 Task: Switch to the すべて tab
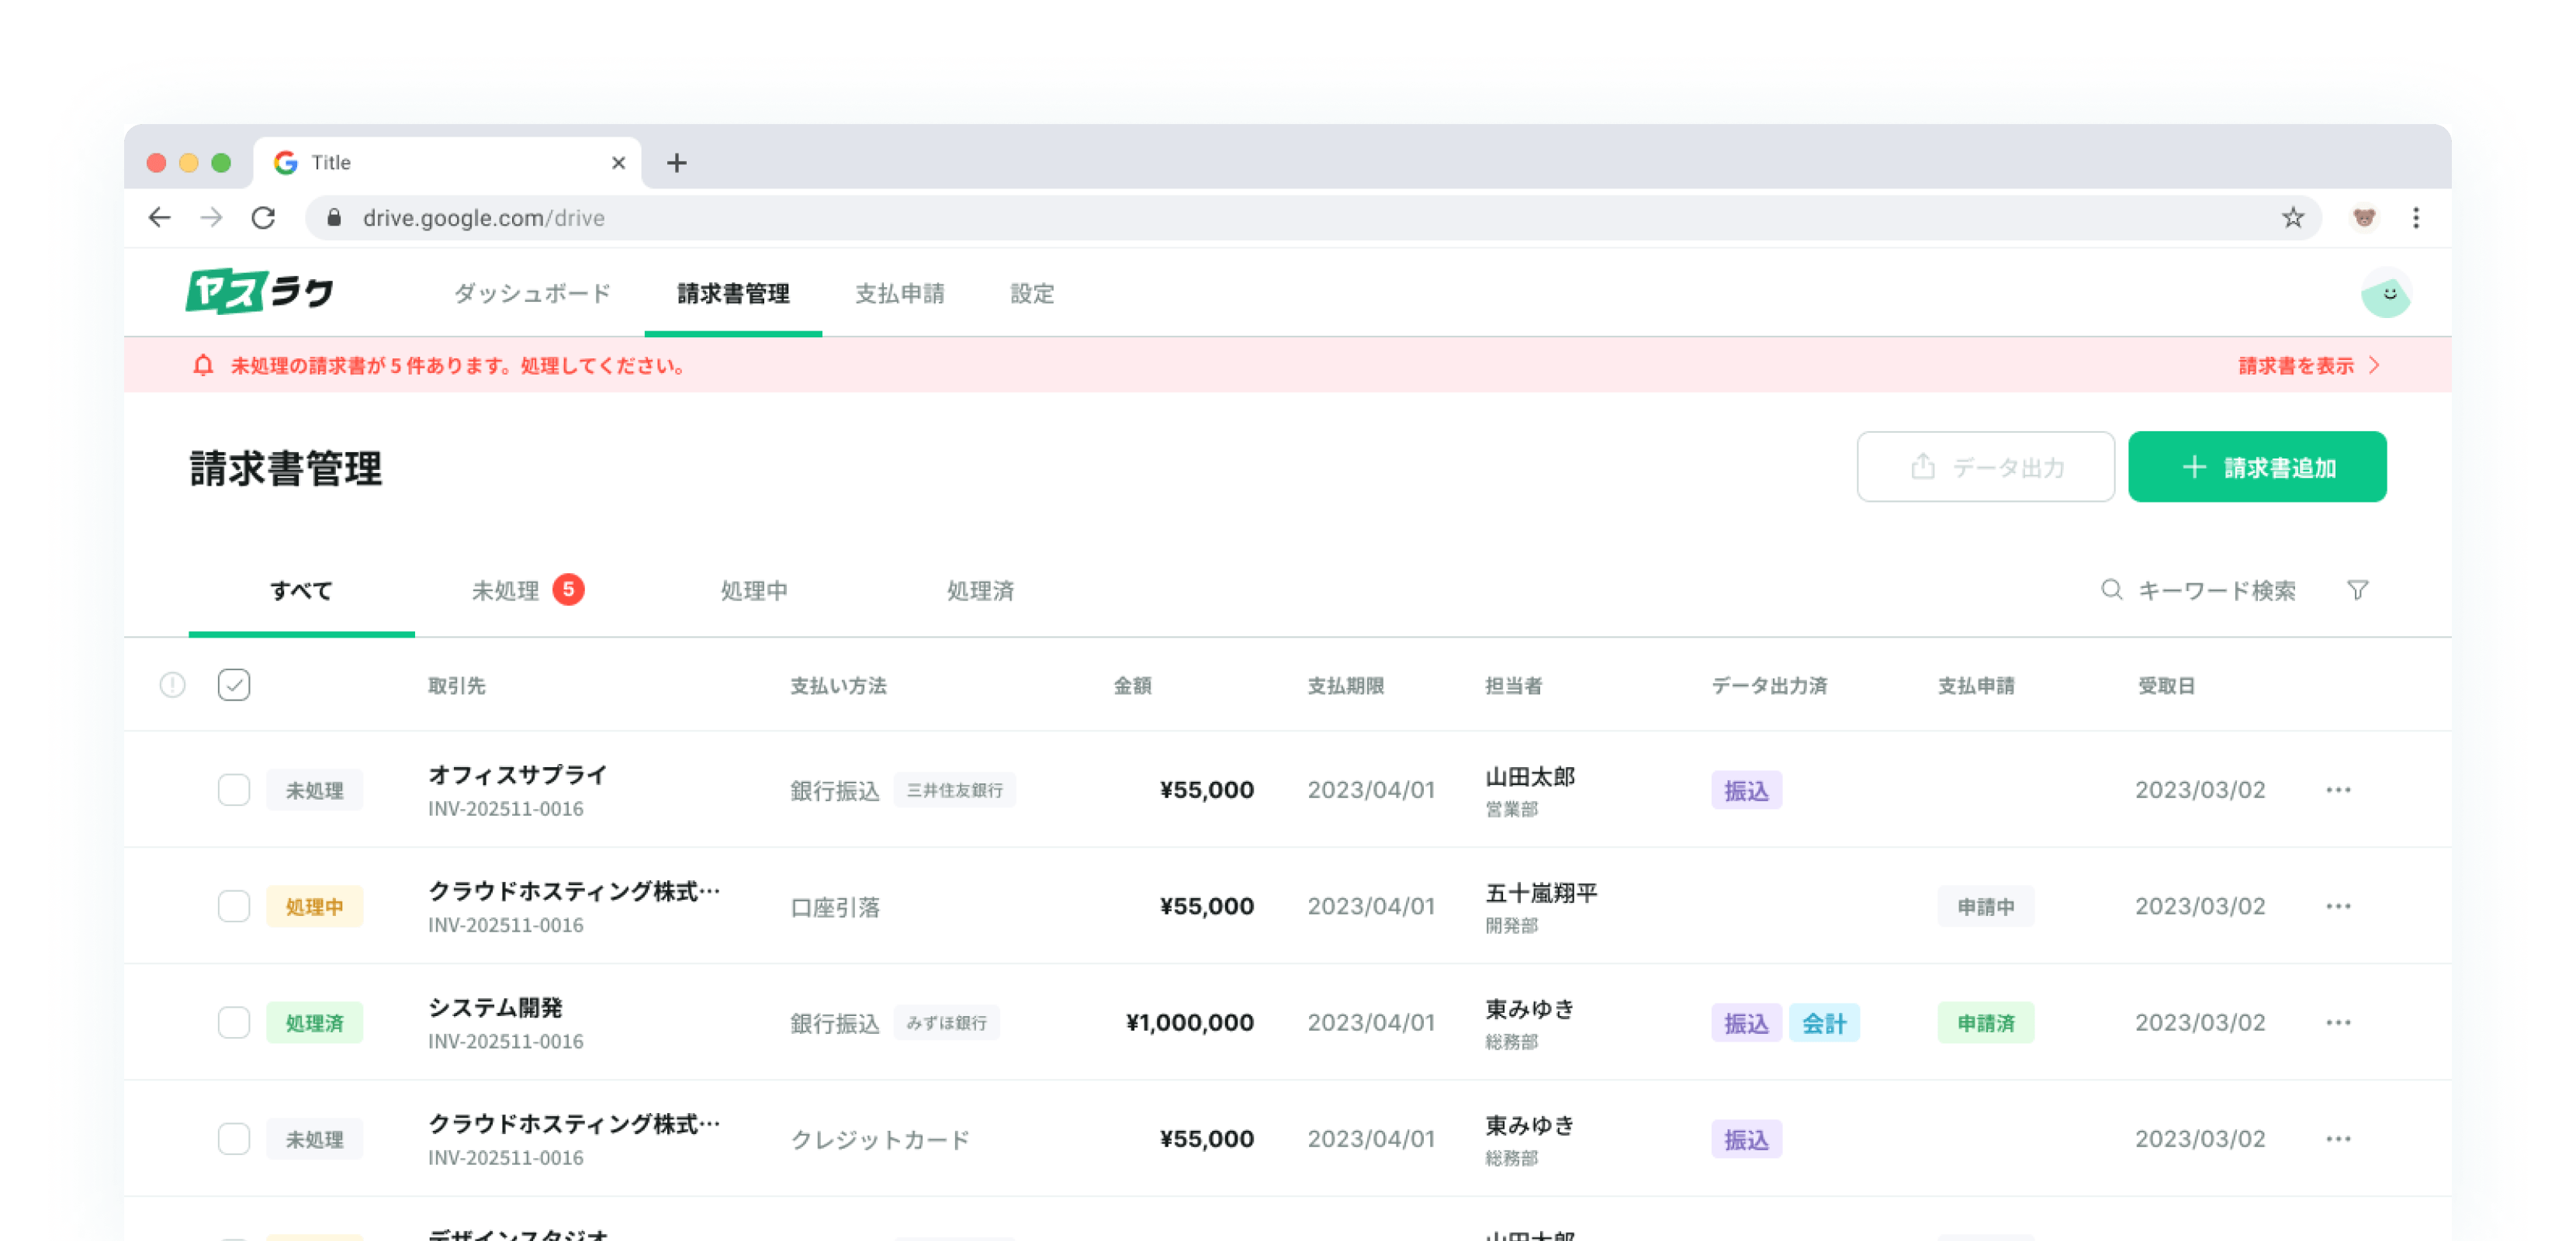pyautogui.click(x=301, y=591)
